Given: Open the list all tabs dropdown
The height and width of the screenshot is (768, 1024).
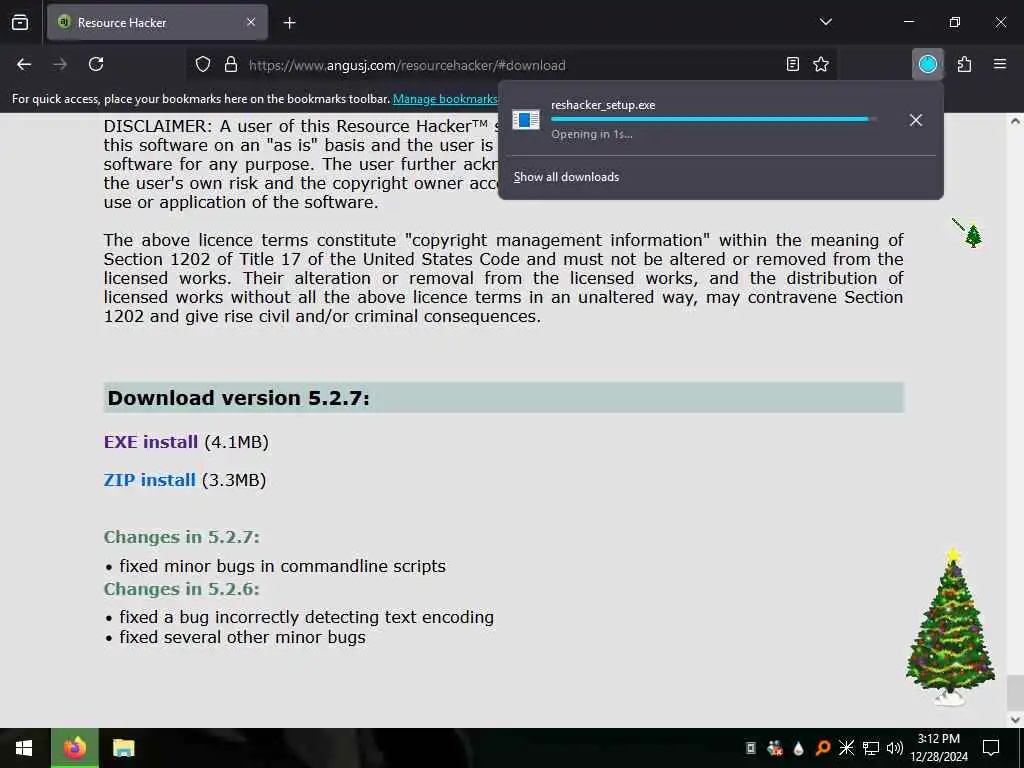Looking at the screenshot, I should tap(825, 22).
